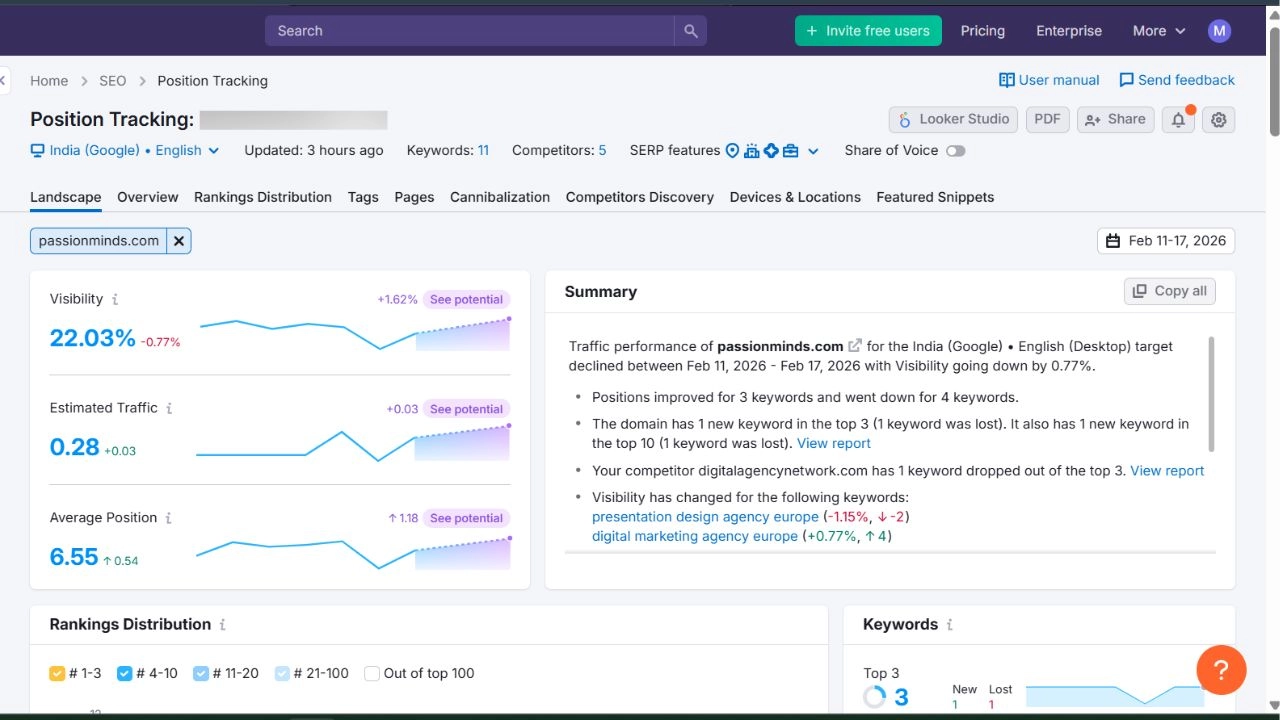This screenshot has height=720, width=1280.
Task: Click the briefcase jobs SERP feature icon
Action: 789,150
